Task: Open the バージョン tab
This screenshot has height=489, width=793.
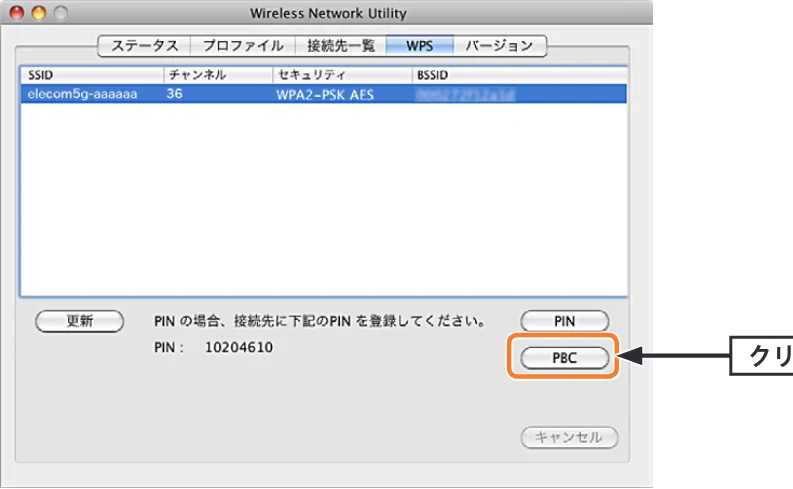Action: click(500, 46)
